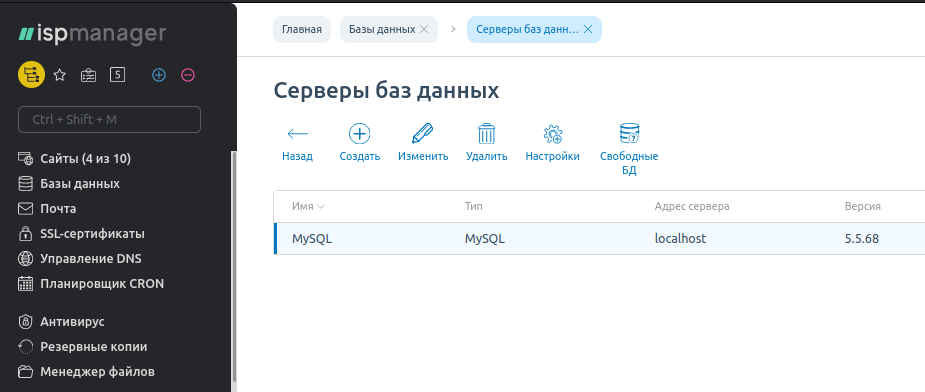Open Менеджер файлов sidebar item

pos(97,372)
